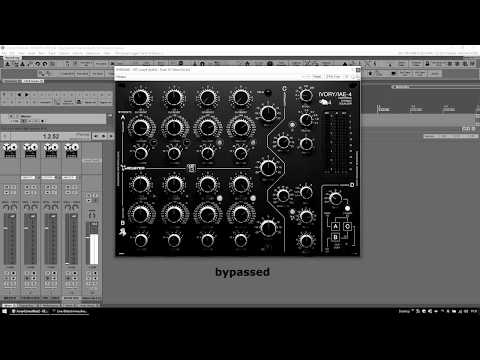Select the C routing block button
This screenshot has height=360, width=480.
click(x=347, y=227)
